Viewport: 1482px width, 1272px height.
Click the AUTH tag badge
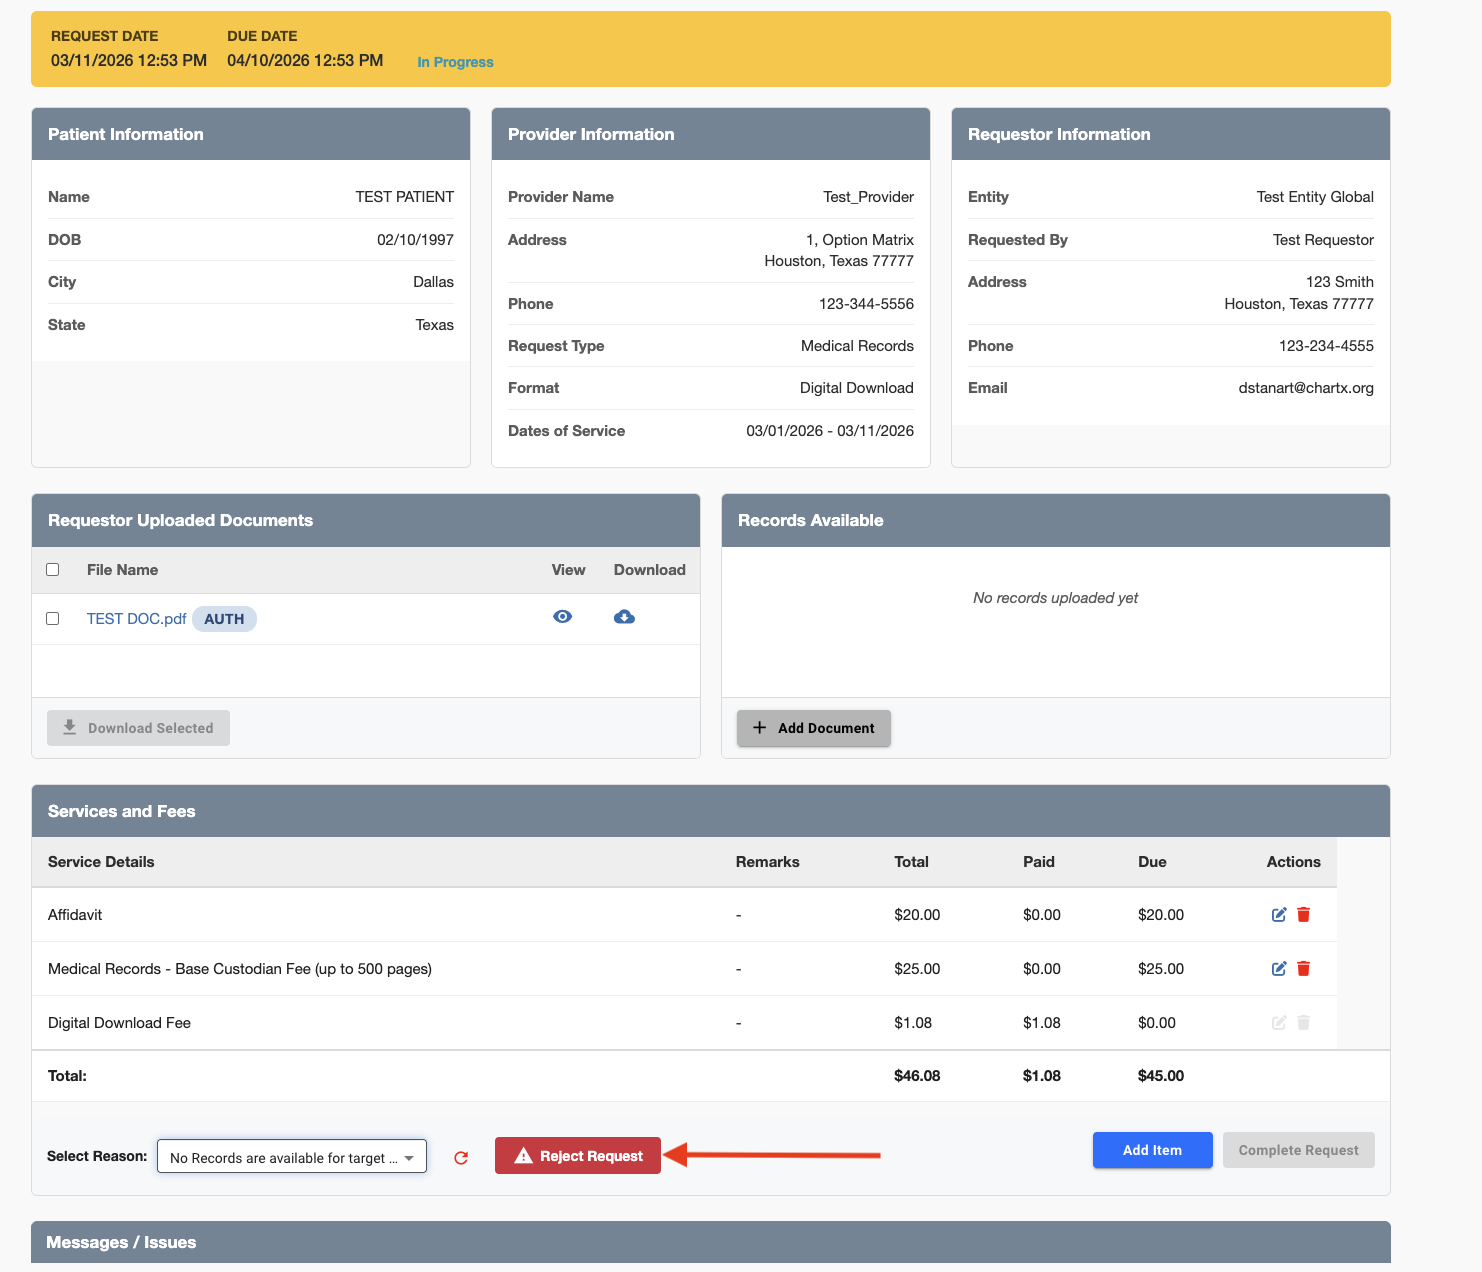click(x=224, y=619)
